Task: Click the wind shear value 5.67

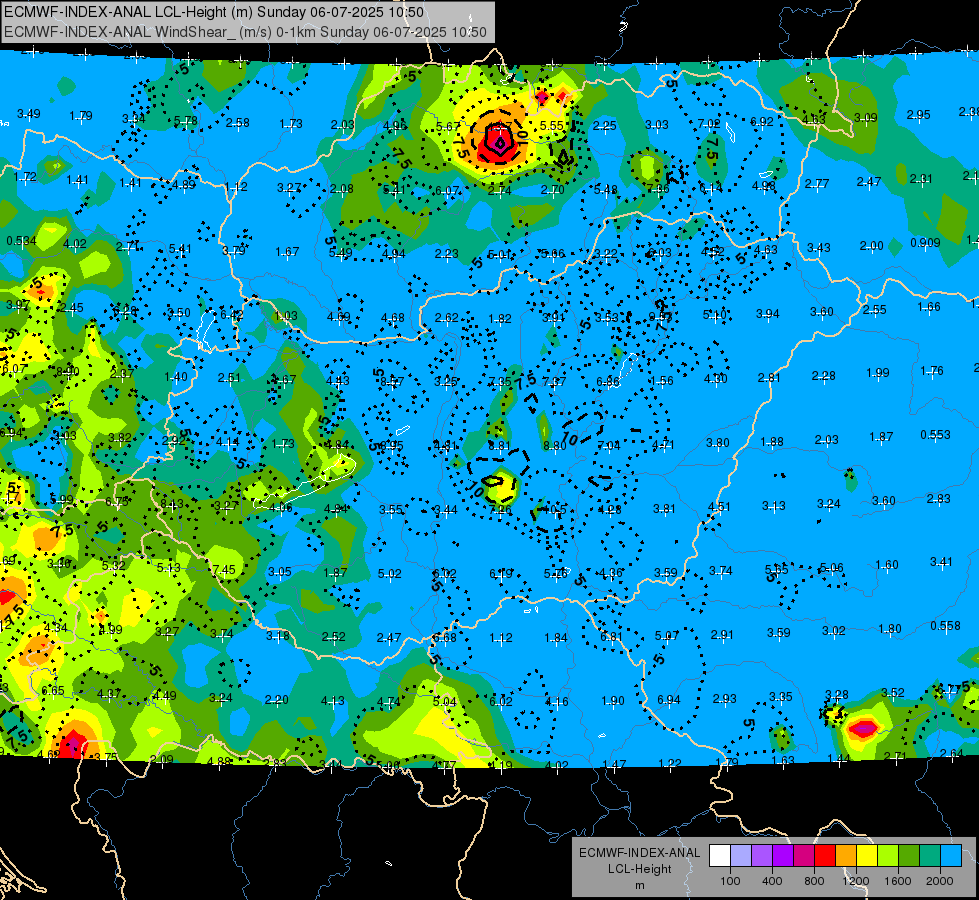Action: pyautogui.click(x=448, y=127)
